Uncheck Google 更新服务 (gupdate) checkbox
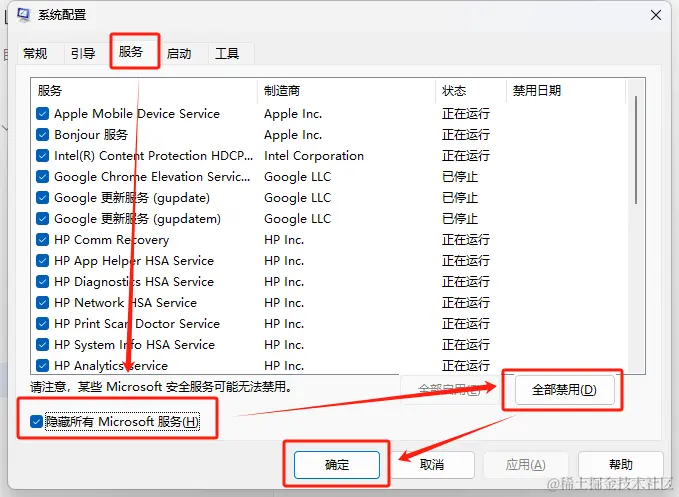Viewport: 679px width, 497px height. point(42,197)
